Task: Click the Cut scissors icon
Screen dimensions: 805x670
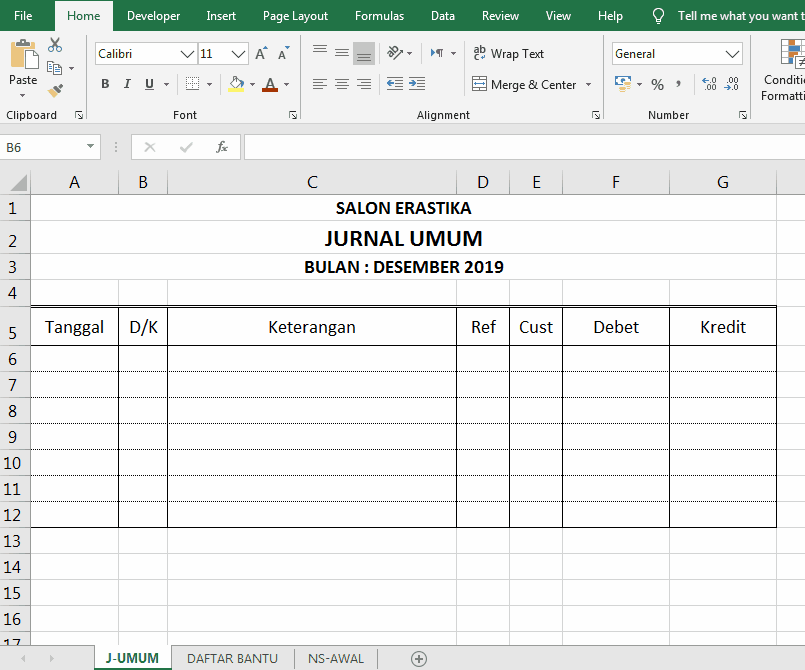Action: tap(55, 45)
